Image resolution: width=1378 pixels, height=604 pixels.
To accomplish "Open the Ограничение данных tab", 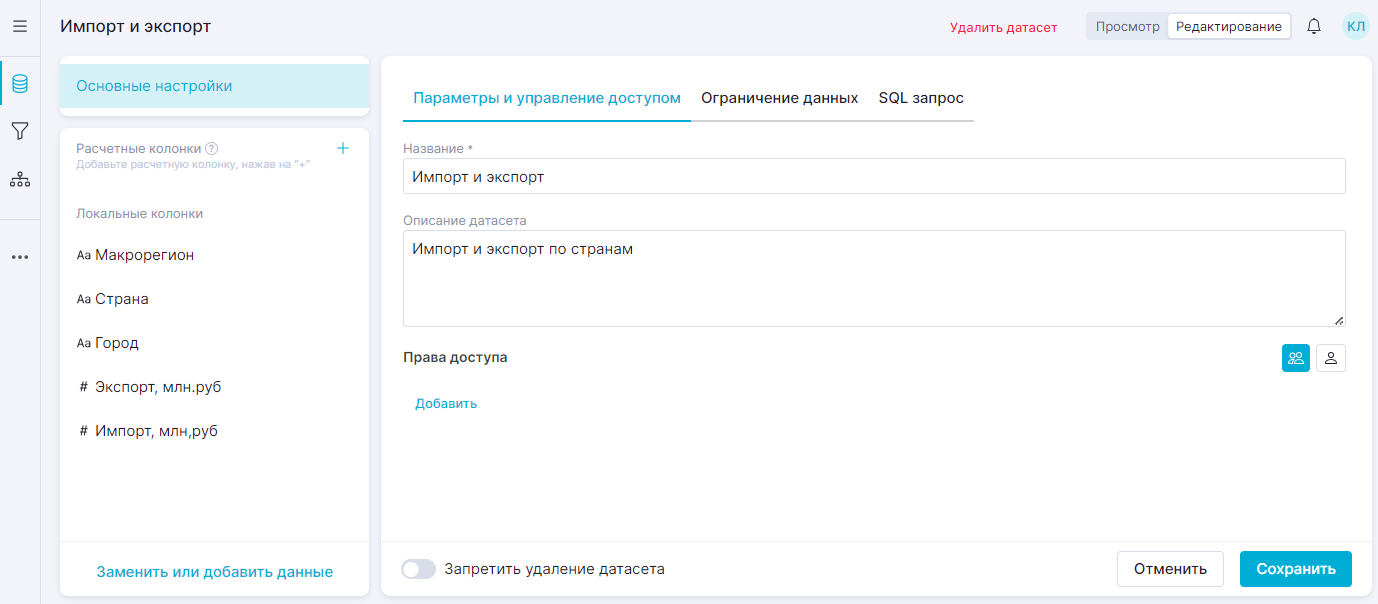I will (x=779, y=98).
